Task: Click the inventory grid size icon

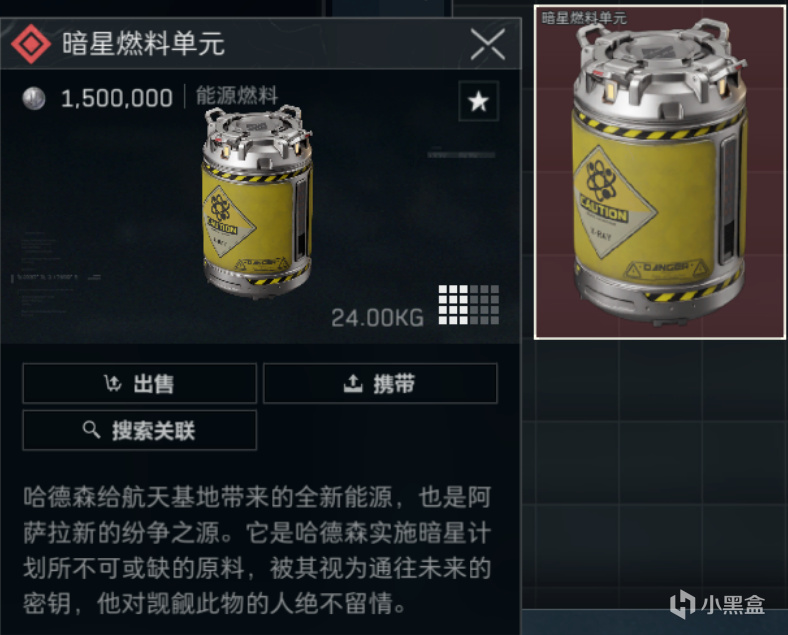Action: [468, 305]
